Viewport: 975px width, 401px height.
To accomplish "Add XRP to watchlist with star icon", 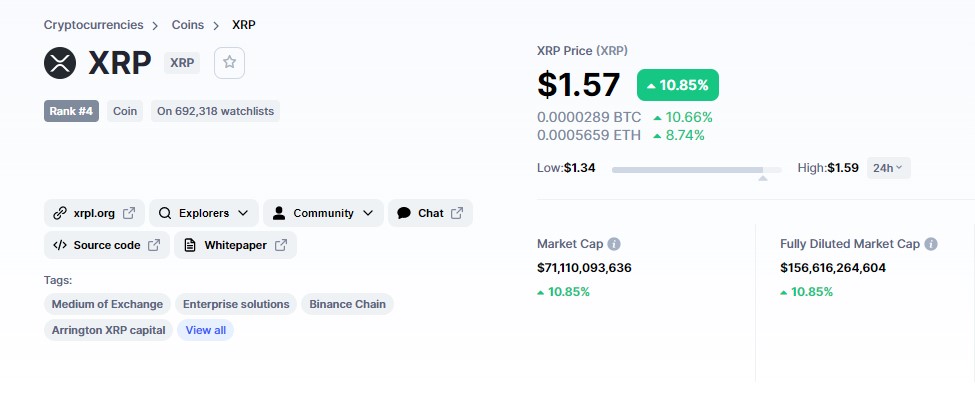I will 229,62.
